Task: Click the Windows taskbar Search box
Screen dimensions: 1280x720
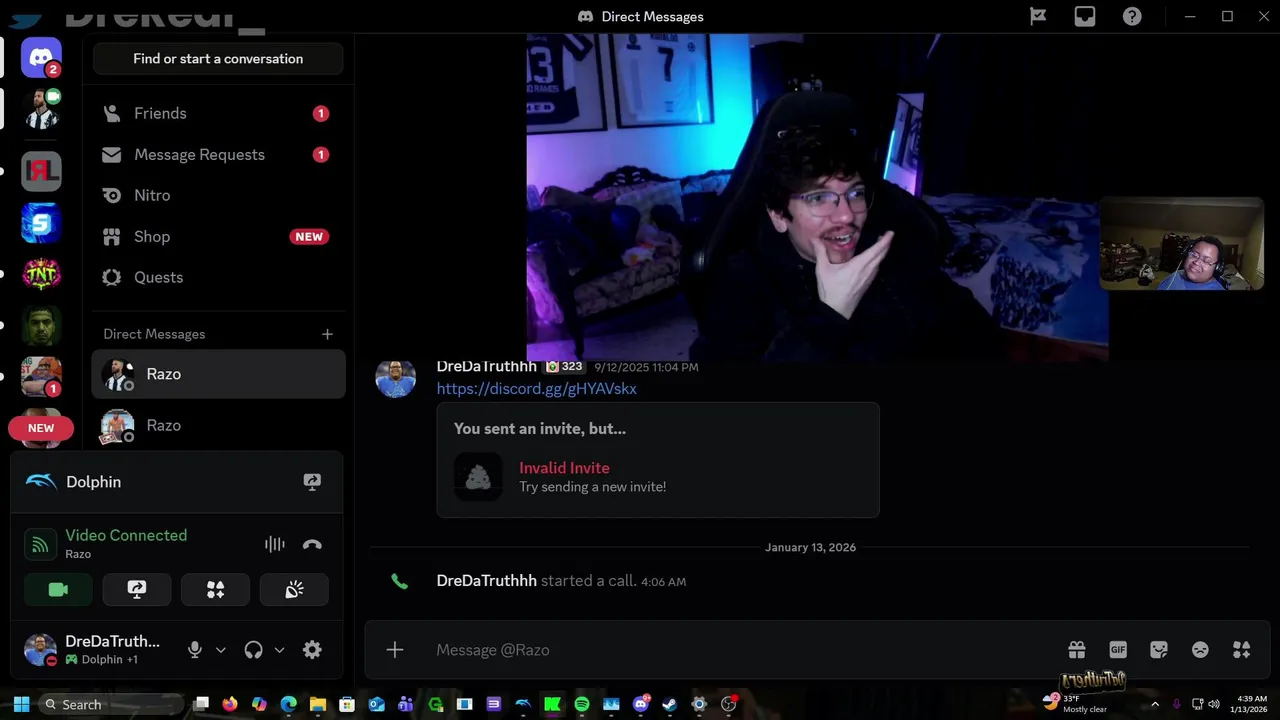Action: pyautogui.click(x=110, y=704)
